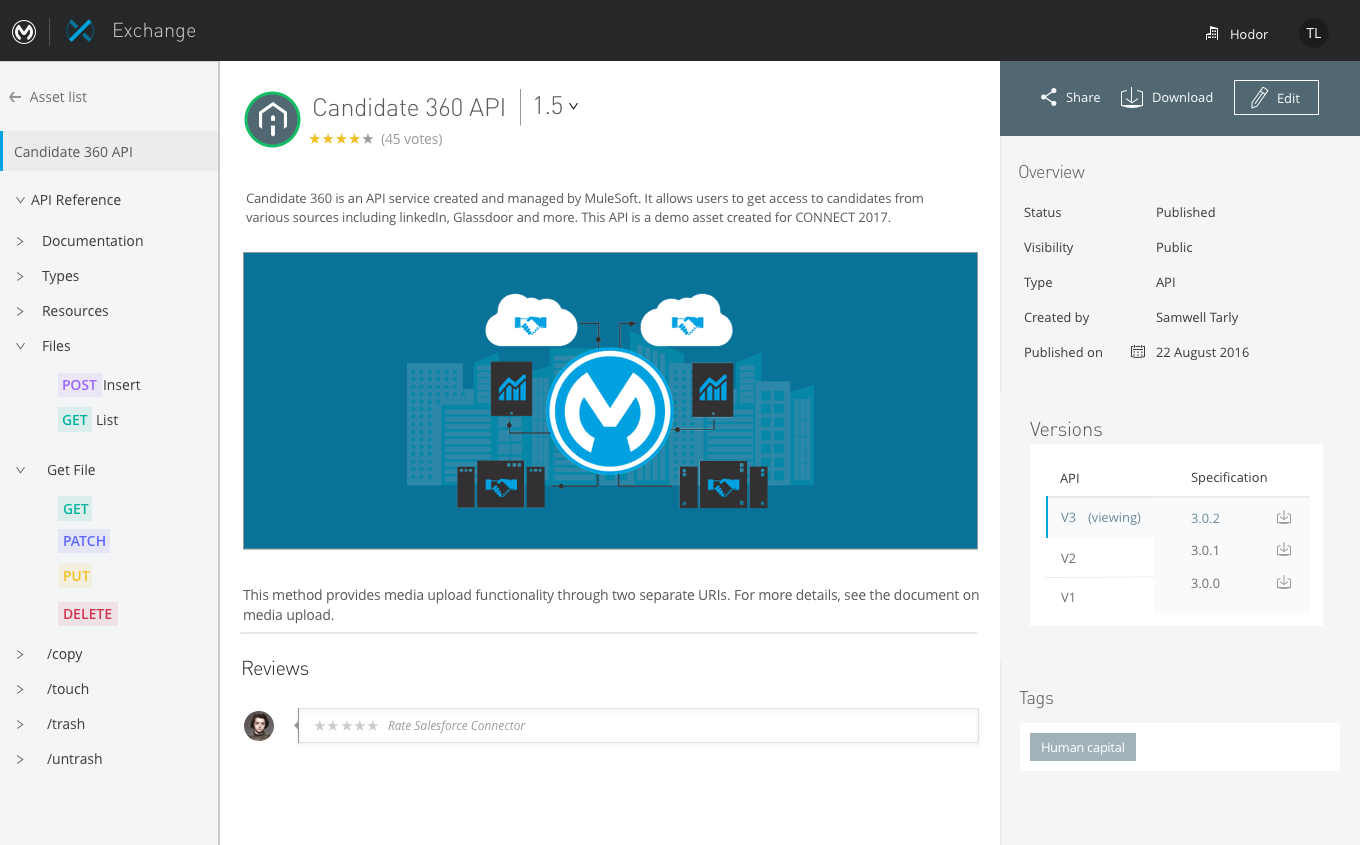1360x845 pixels.
Task: Click the calendar icon next to 22 August 2016
Action: 1137,352
